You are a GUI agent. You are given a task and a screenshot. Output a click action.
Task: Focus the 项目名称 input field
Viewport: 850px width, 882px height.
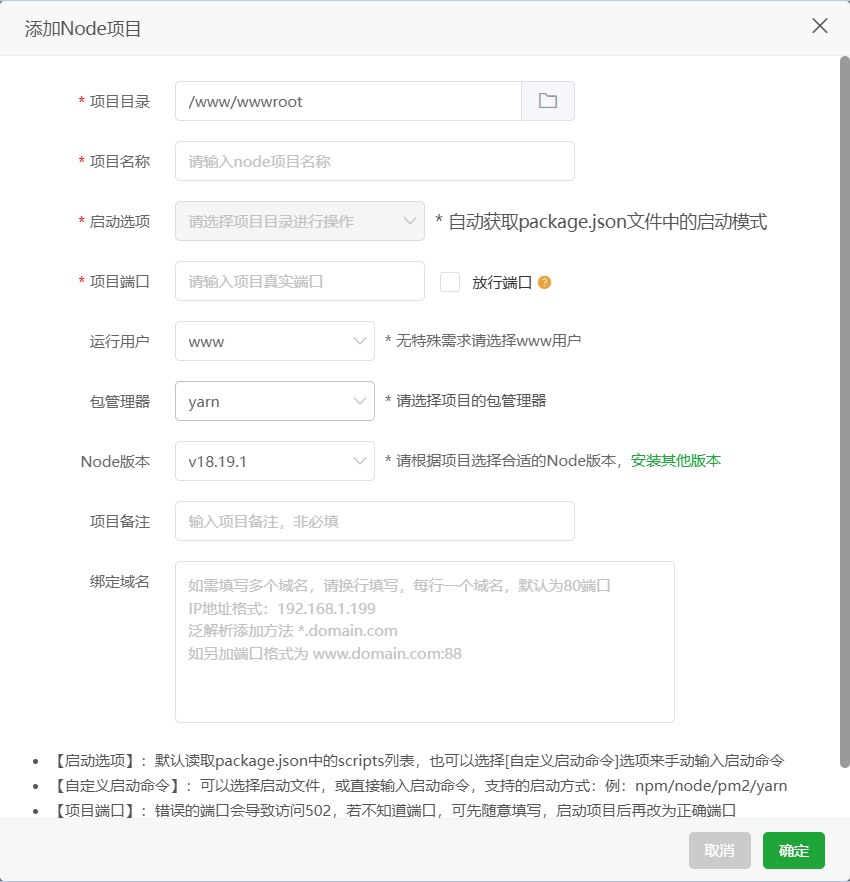374,161
